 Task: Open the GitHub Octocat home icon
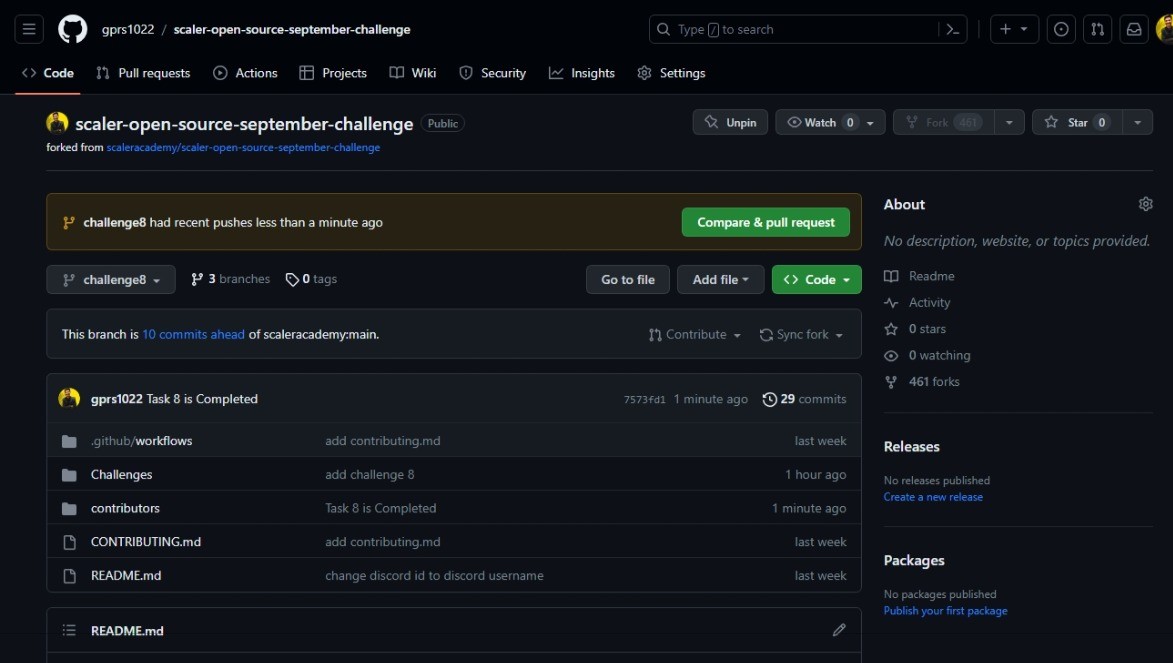[x=70, y=29]
